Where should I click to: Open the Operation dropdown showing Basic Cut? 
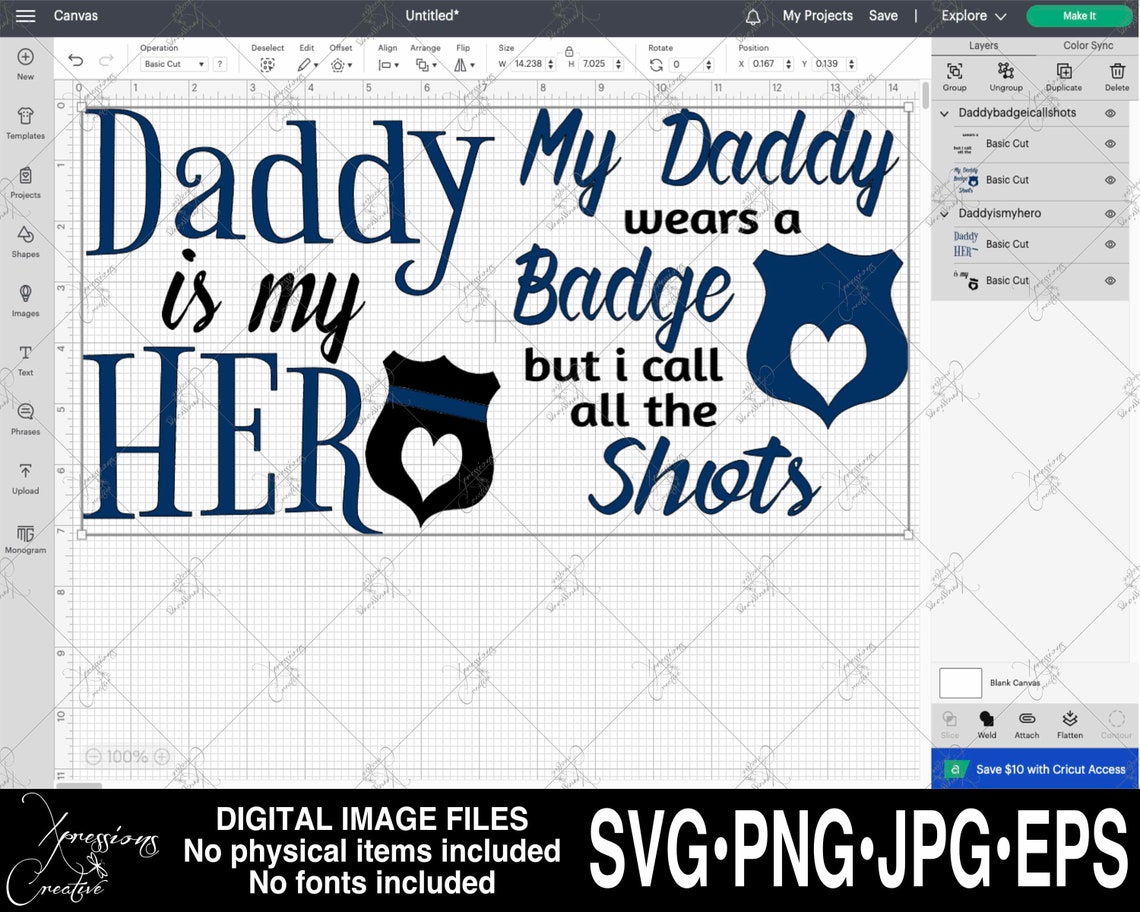coord(172,63)
